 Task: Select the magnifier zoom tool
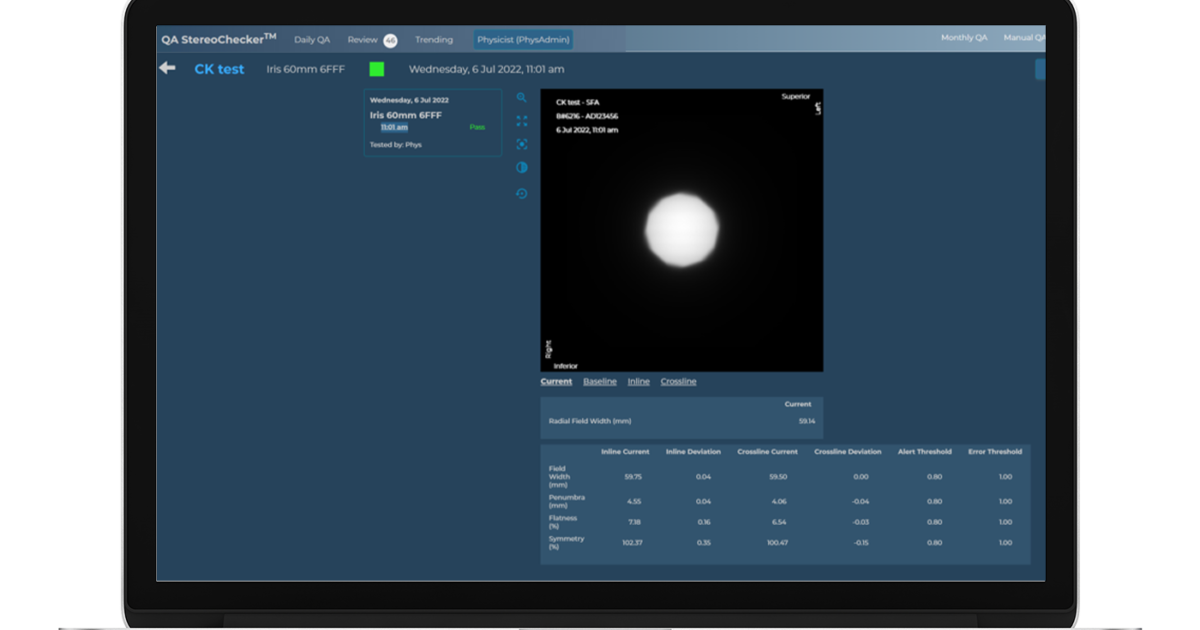pos(521,98)
